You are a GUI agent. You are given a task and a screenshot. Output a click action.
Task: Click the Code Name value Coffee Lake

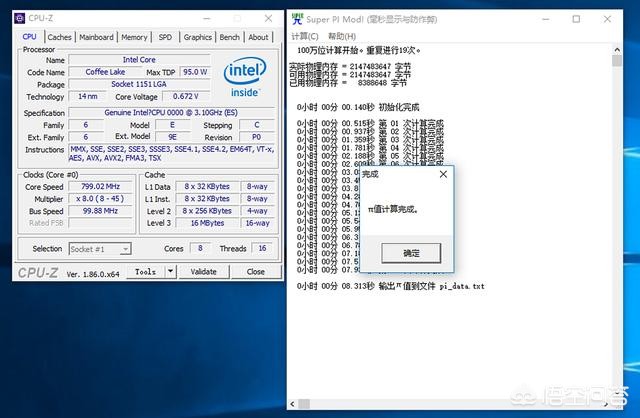tap(105, 72)
